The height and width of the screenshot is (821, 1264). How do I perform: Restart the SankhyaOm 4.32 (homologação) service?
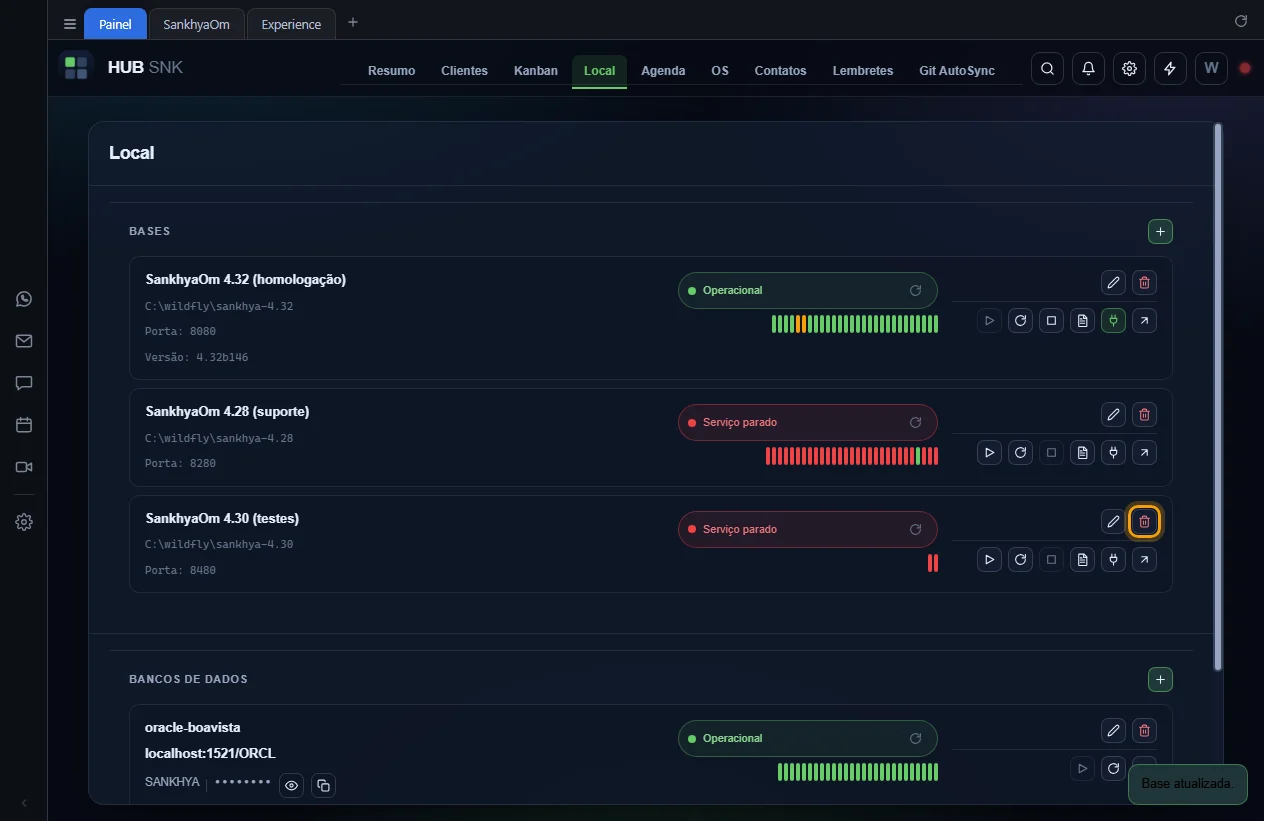[1020, 321]
